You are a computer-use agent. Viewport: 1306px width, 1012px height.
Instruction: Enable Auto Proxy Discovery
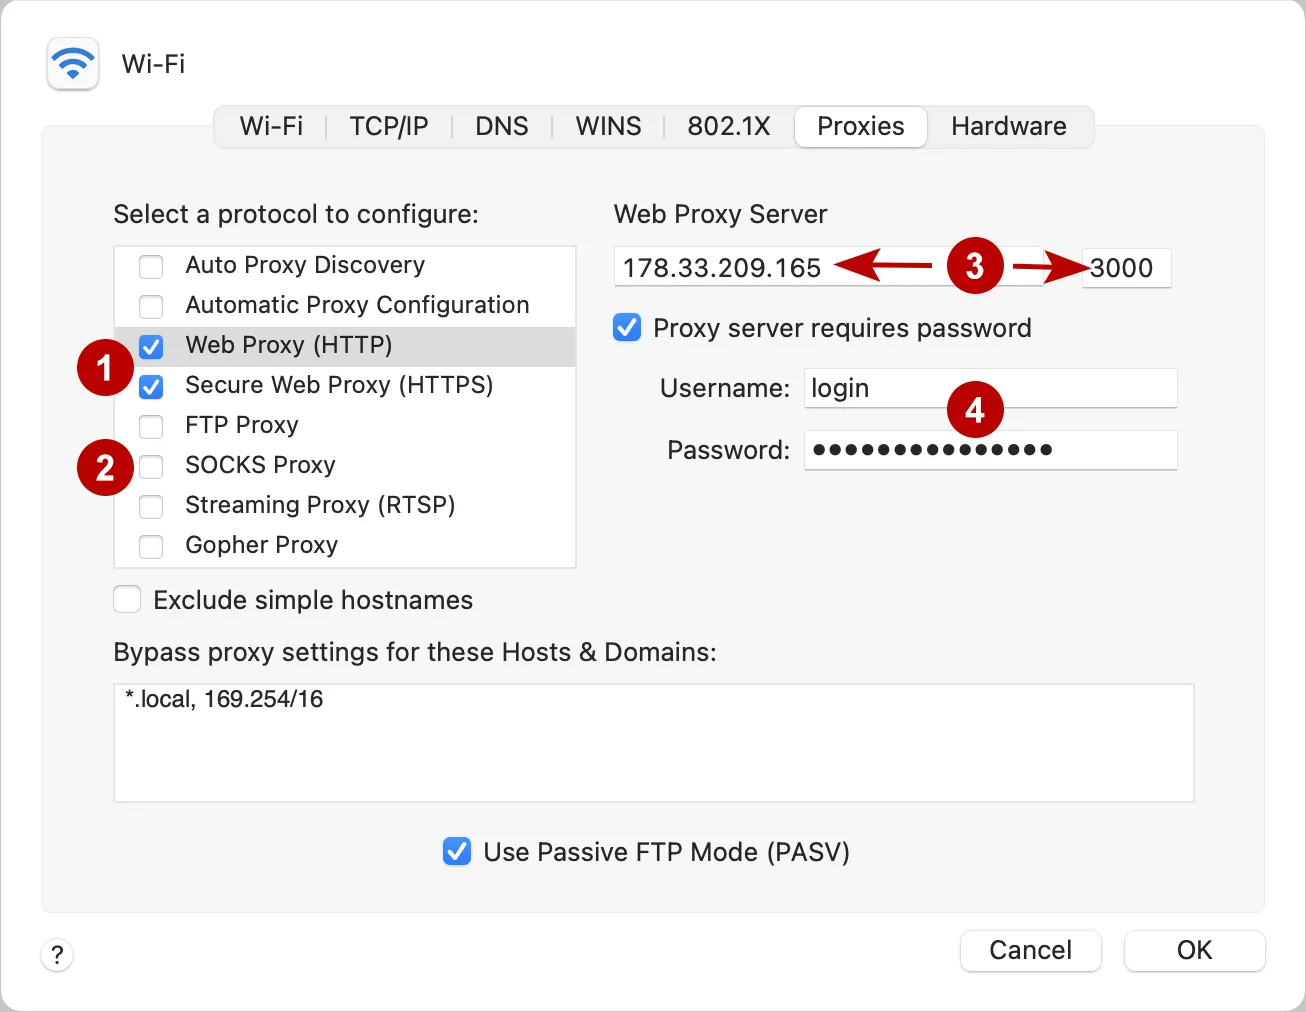(x=151, y=266)
